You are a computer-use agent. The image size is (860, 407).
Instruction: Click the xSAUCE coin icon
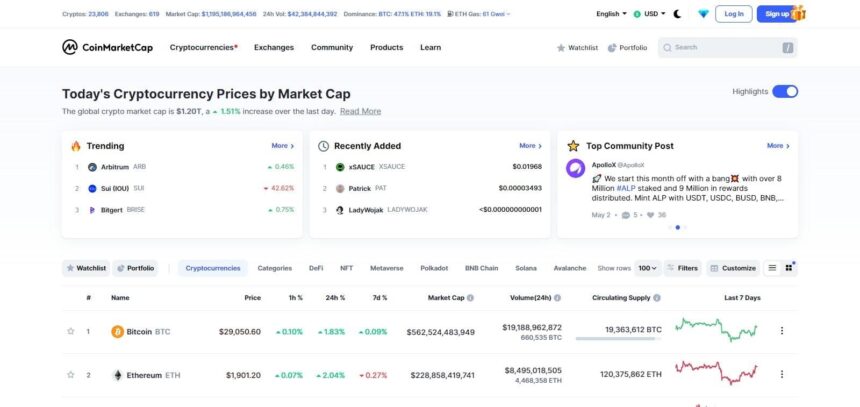(x=340, y=167)
